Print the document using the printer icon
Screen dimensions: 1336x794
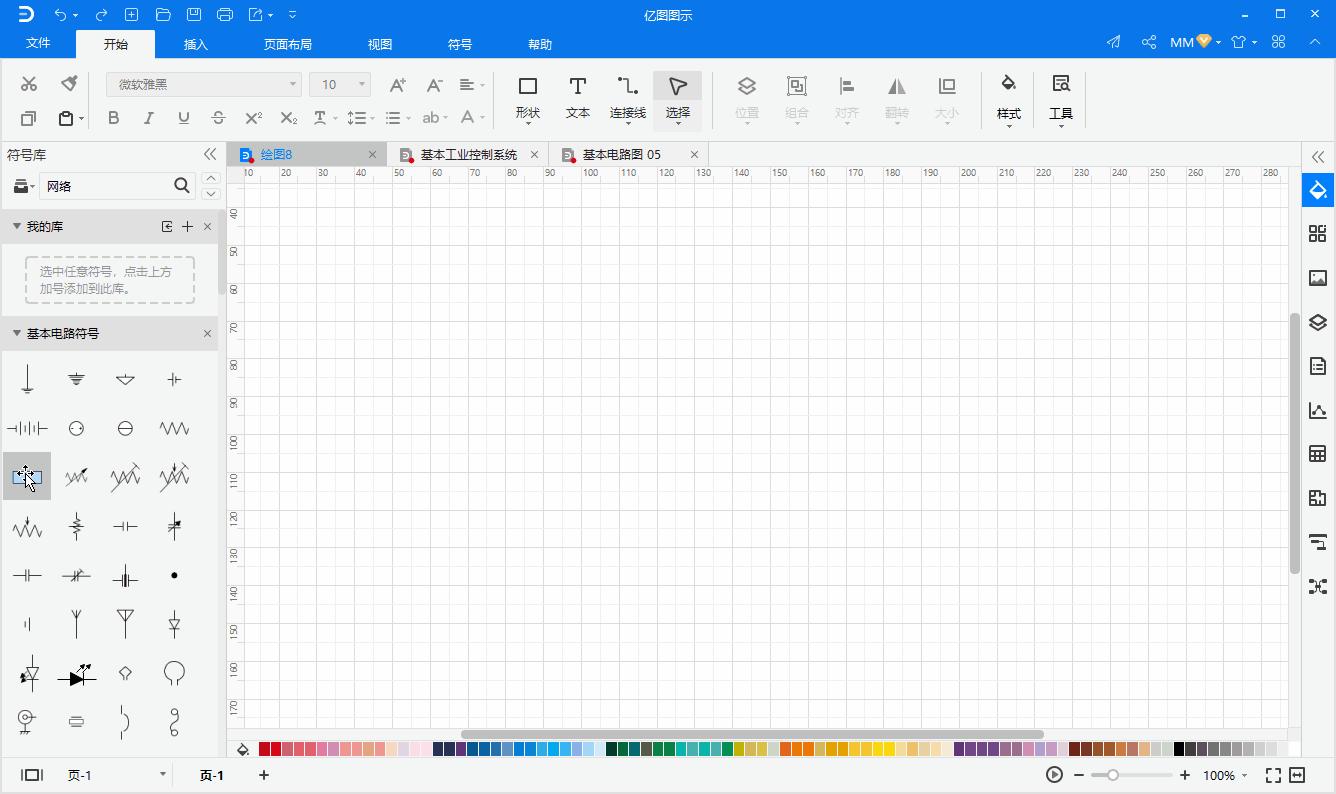tap(225, 15)
